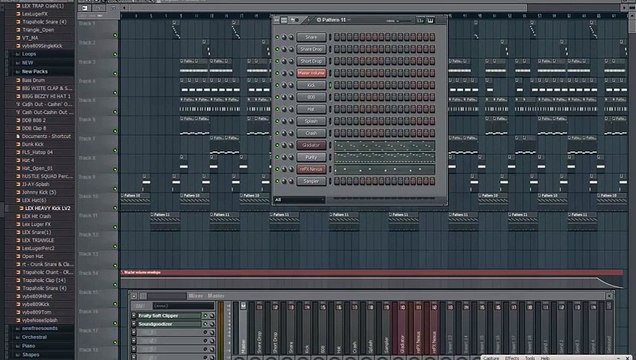Click the Hat channel button
The height and width of the screenshot is (360, 636).
pyautogui.click(x=311, y=109)
